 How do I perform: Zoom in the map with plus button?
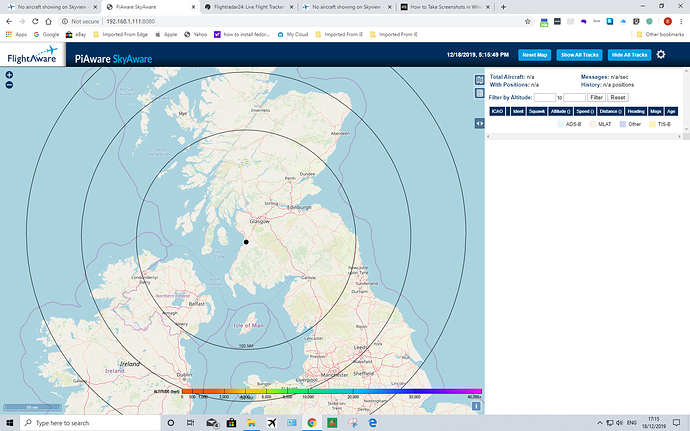coord(9,75)
